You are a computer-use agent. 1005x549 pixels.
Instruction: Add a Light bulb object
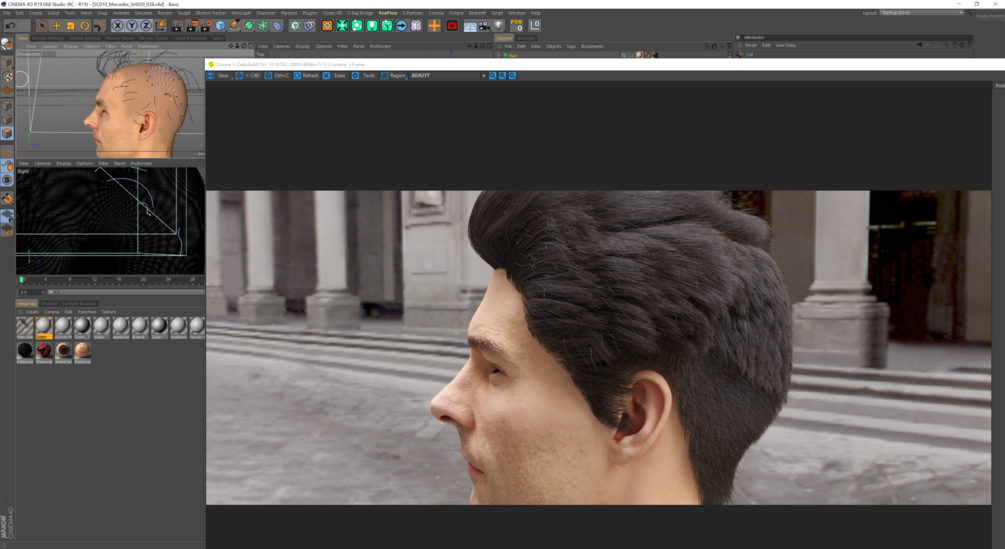click(x=498, y=26)
